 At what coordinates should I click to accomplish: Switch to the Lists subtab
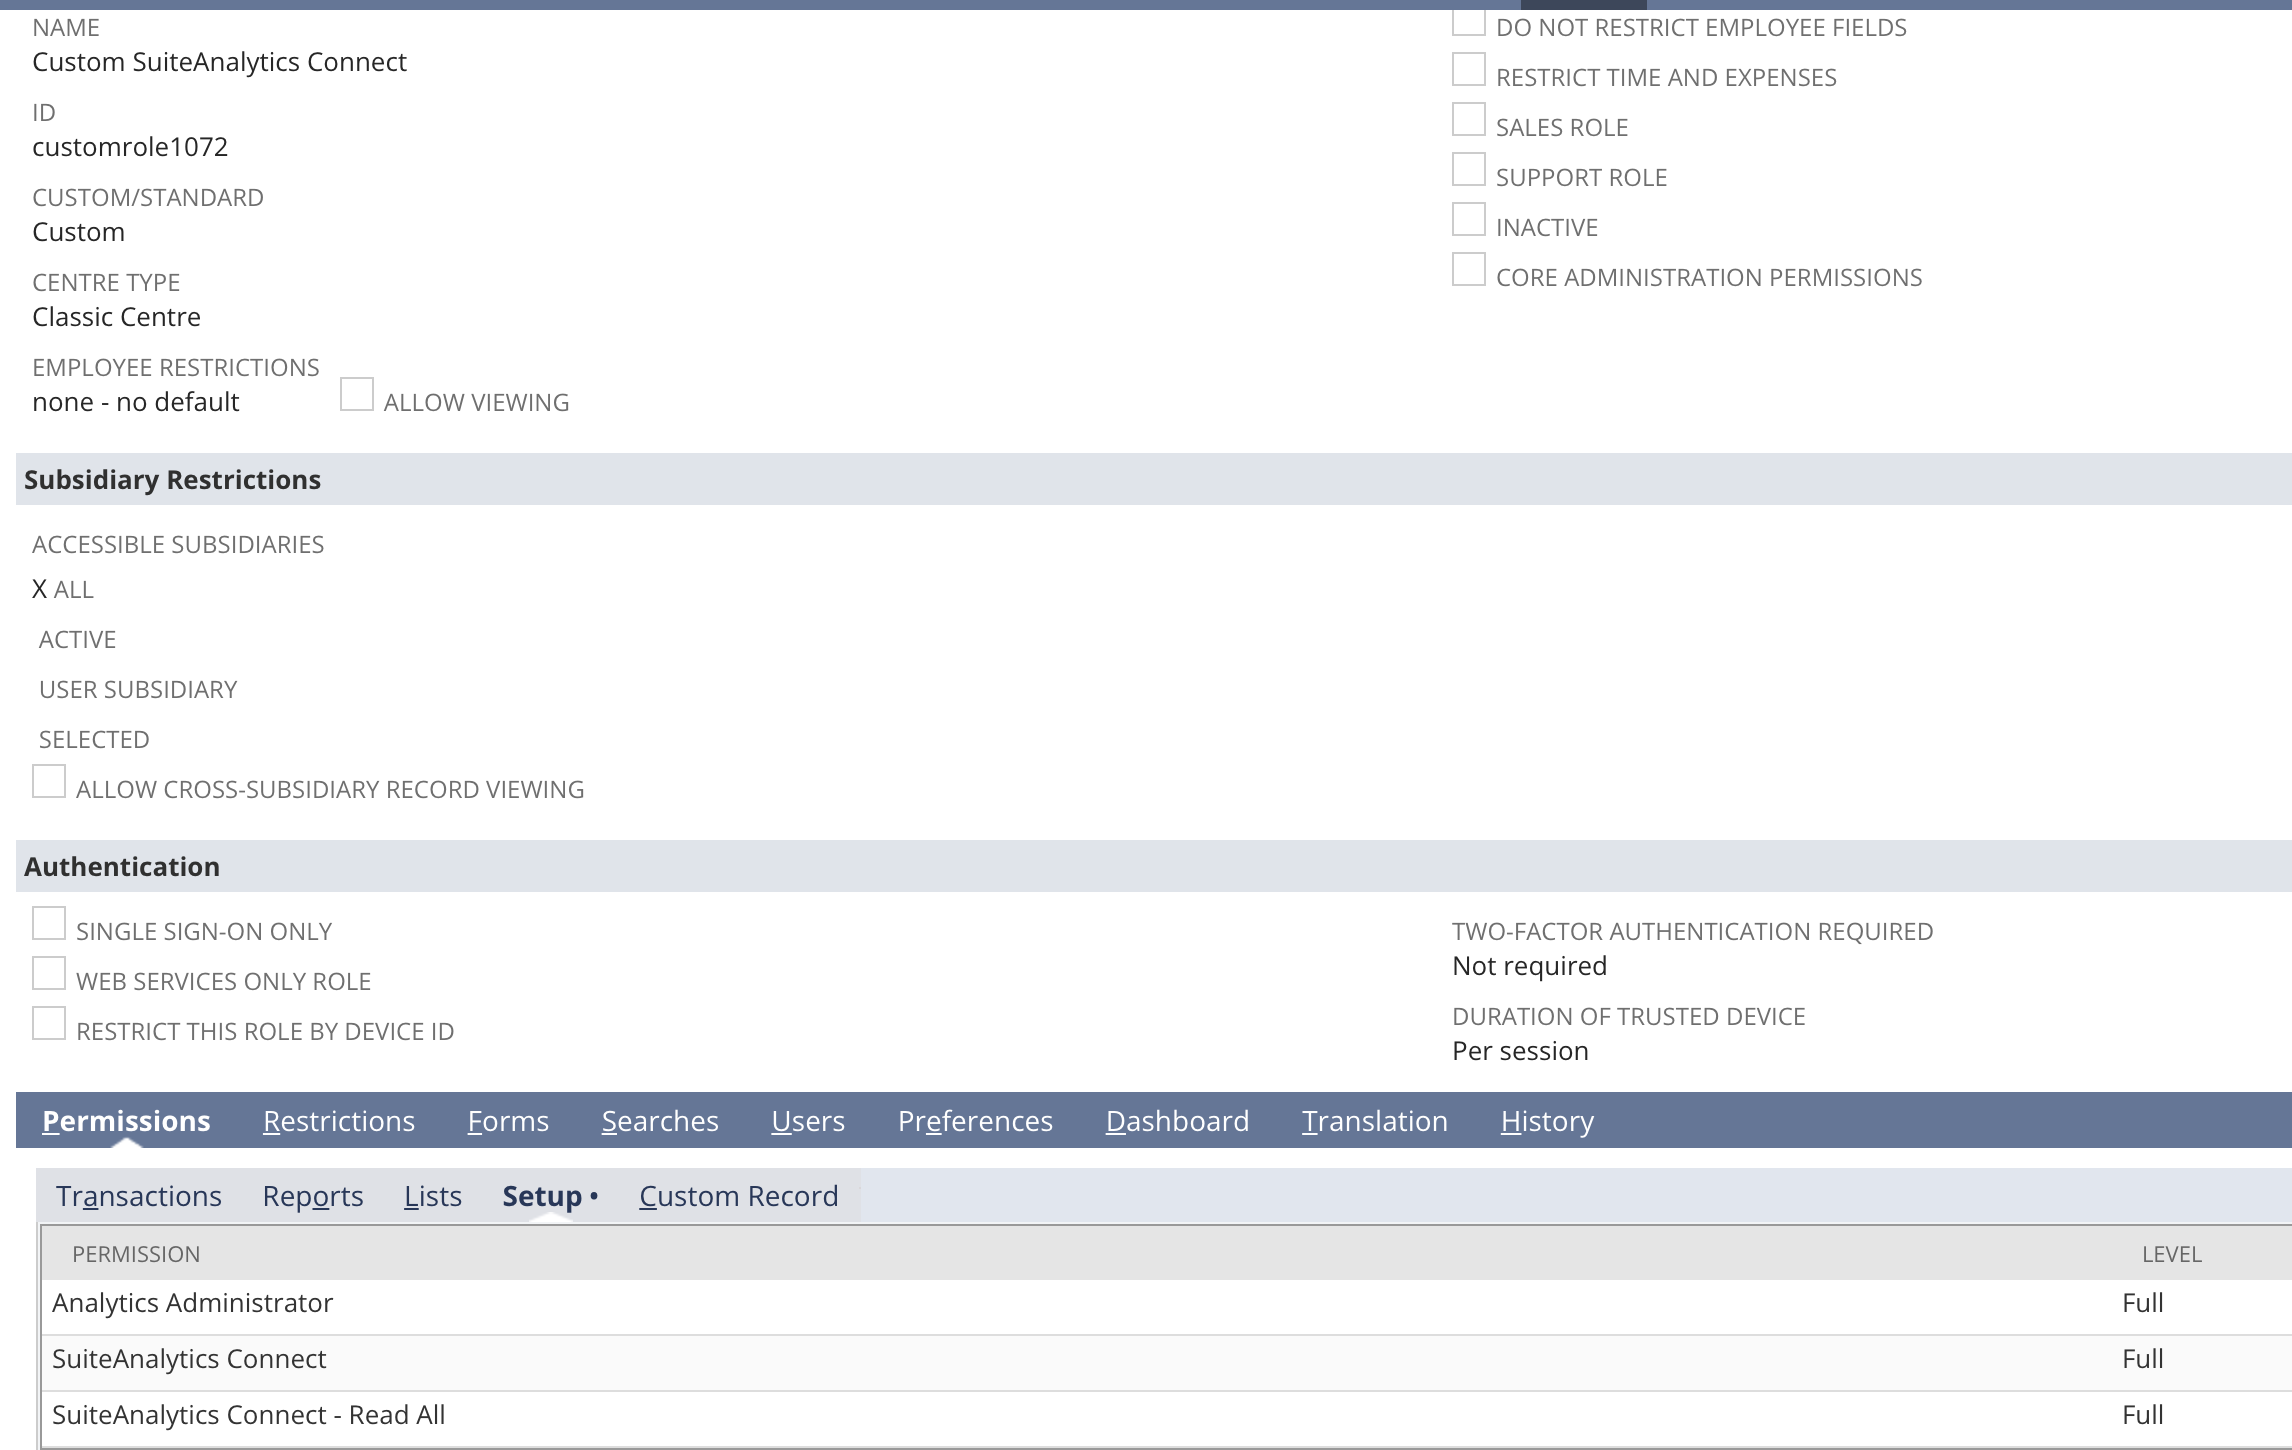[x=433, y=1196]
